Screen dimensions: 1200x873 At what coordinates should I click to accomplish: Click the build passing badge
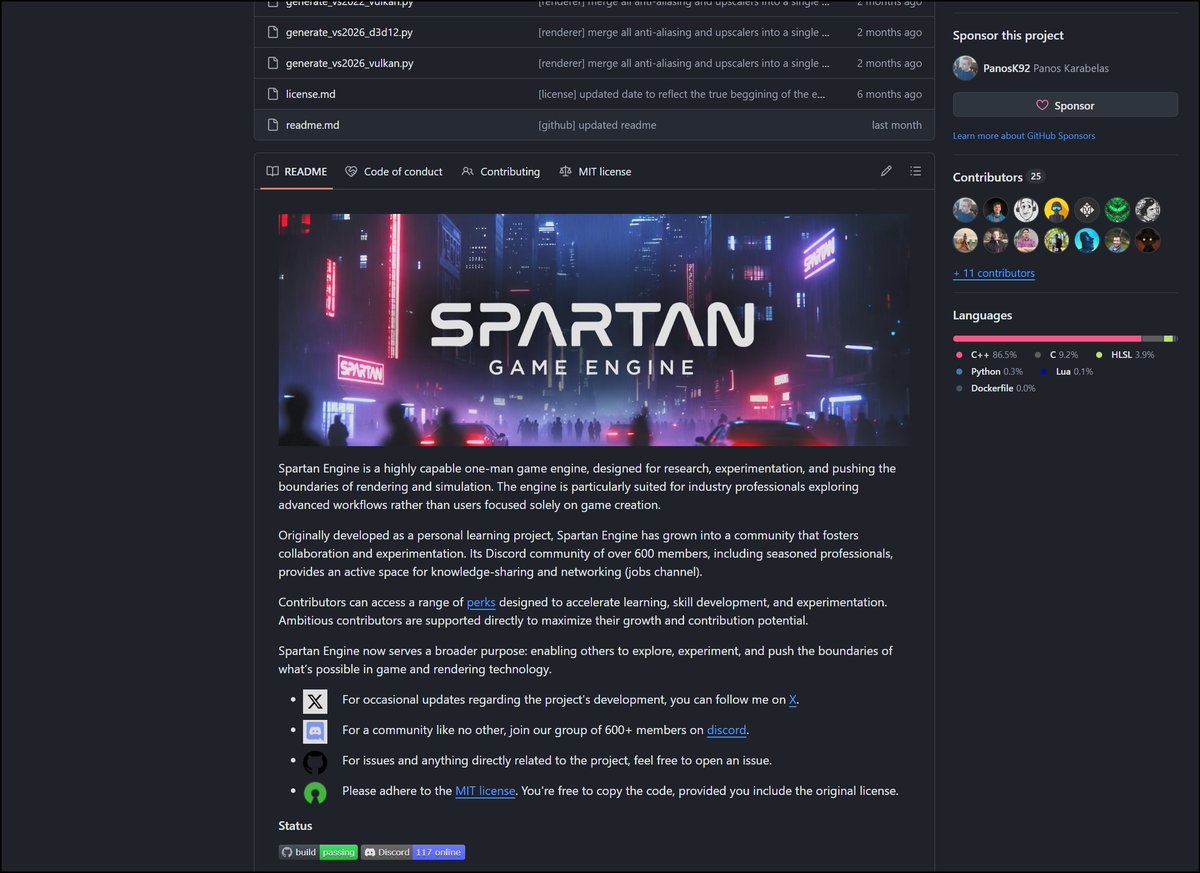(x=318, y=852)
